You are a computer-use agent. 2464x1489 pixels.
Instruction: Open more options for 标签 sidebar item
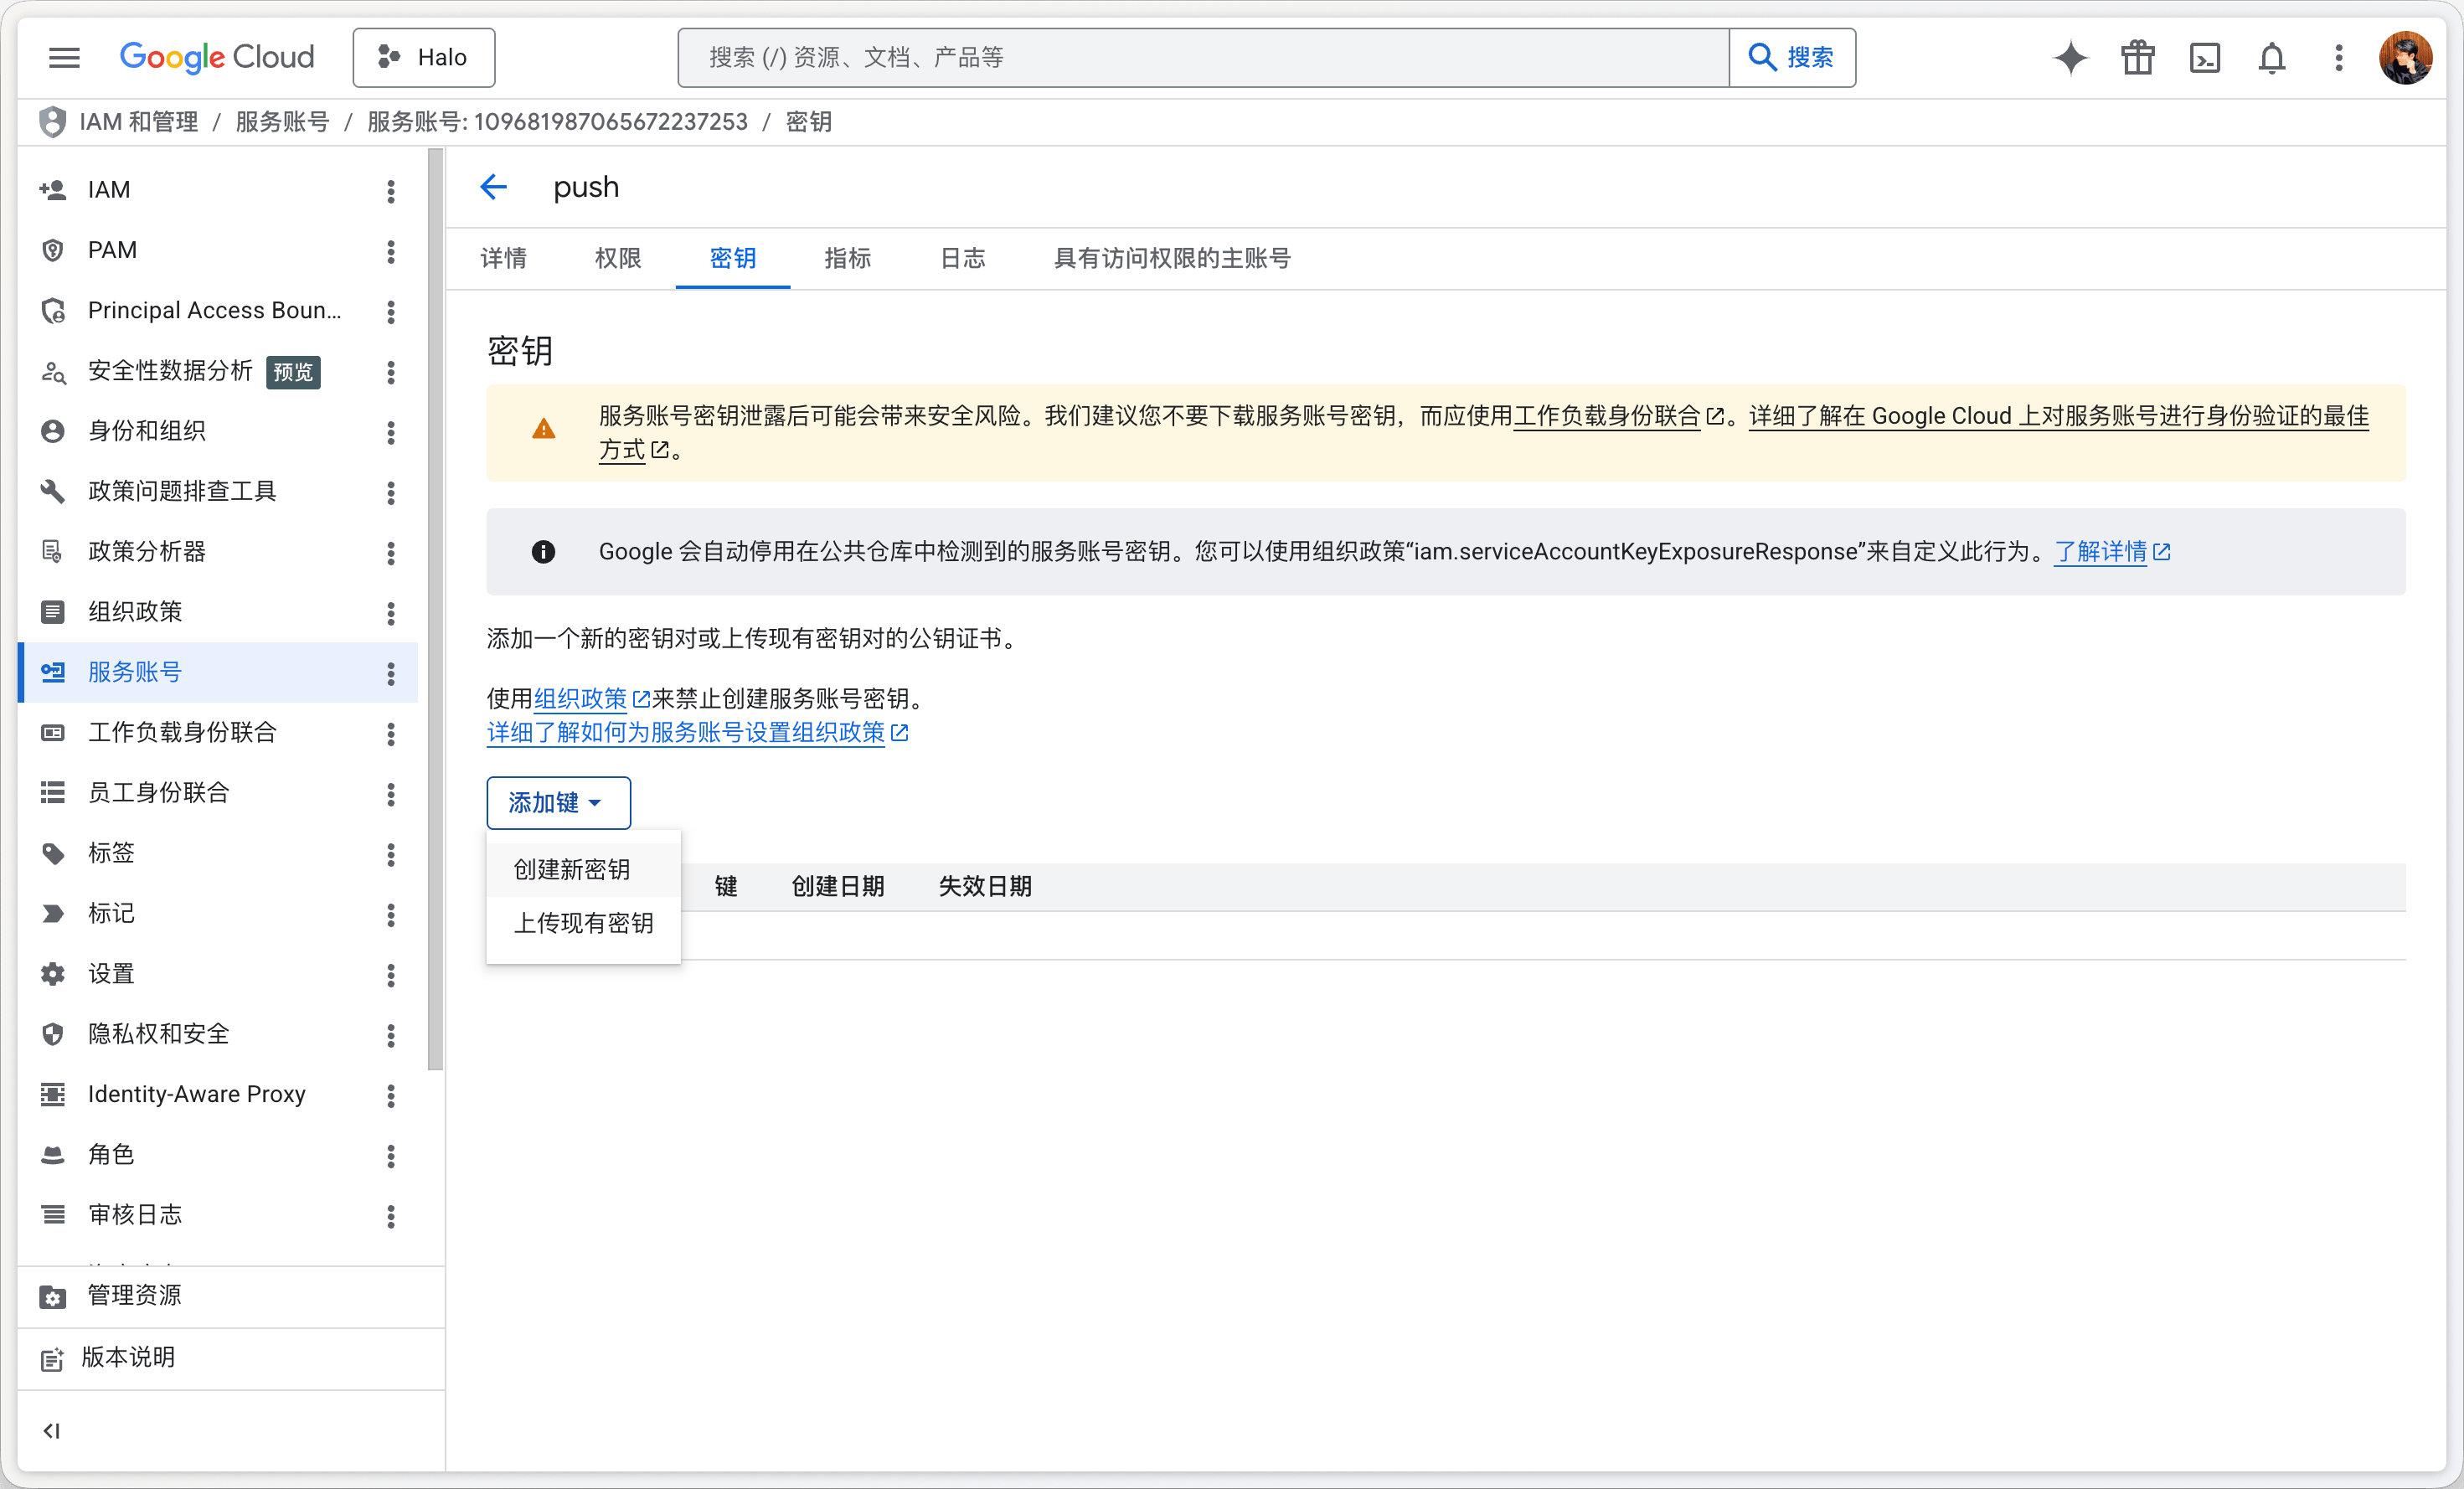391,854
